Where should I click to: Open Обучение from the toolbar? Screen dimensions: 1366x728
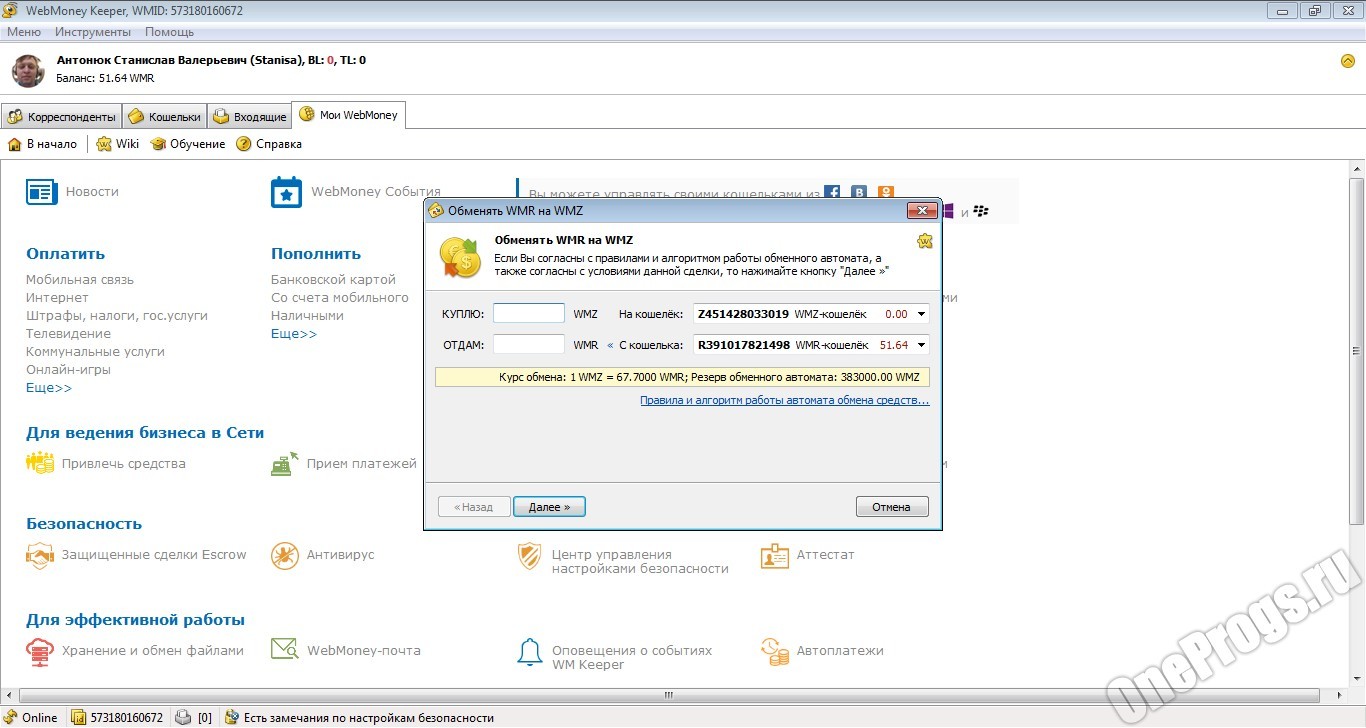[188, 144]
